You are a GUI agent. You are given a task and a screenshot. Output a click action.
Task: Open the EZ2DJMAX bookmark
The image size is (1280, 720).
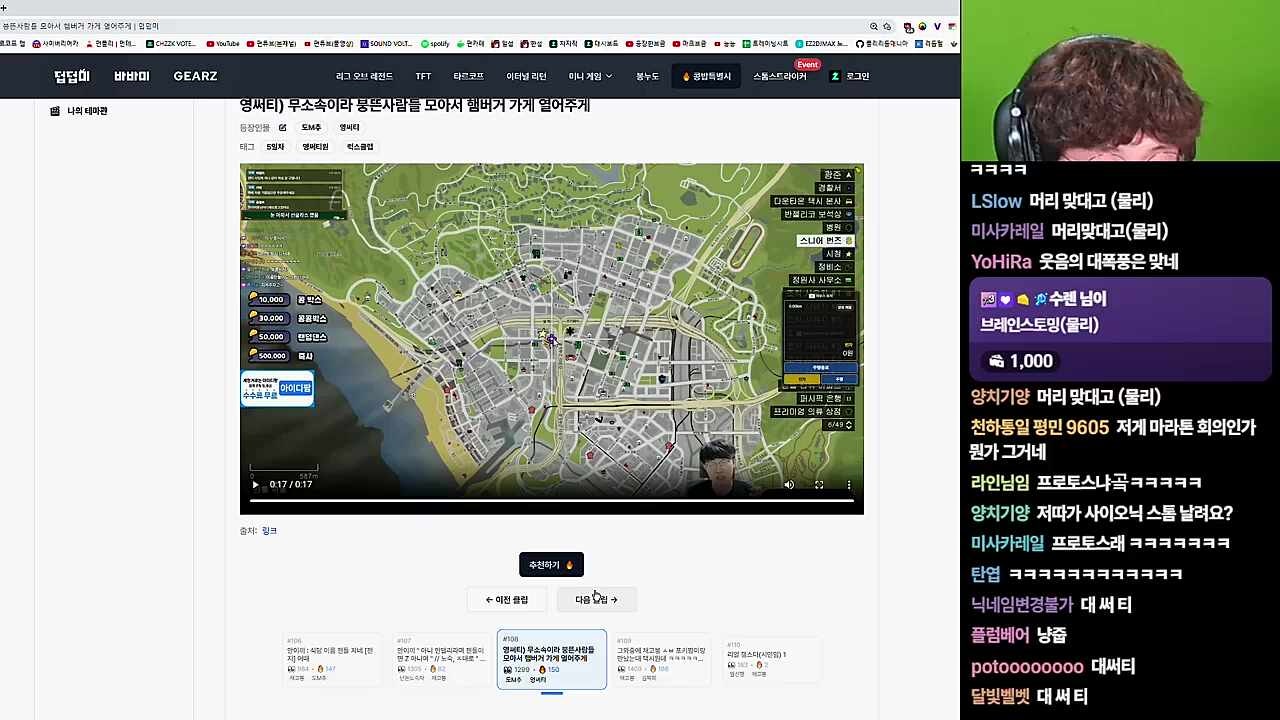click(822, 44)
